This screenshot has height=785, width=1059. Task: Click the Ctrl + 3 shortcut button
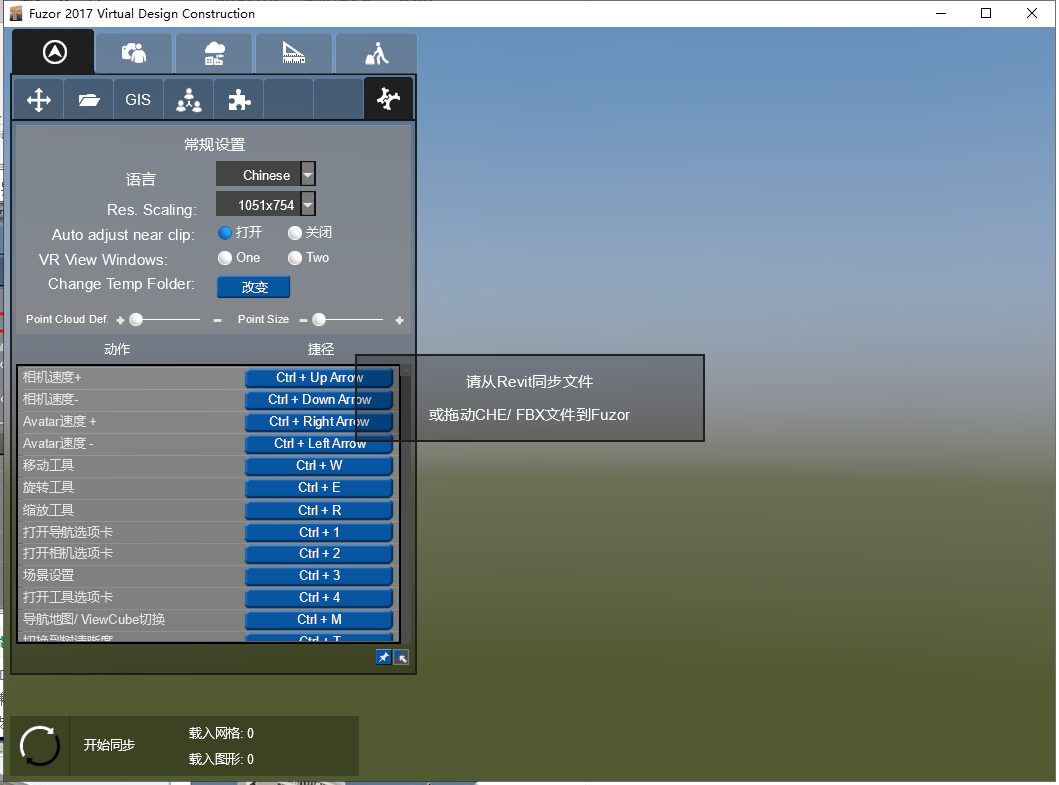(319, 576)
